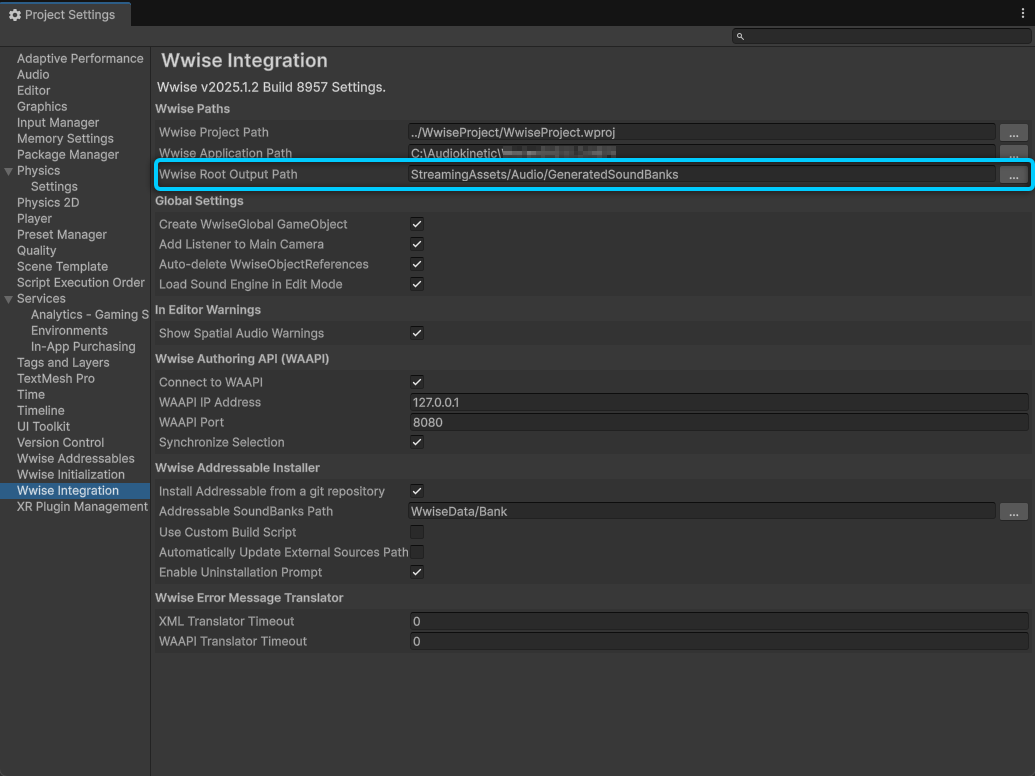The image size is (1035, 776).
Task: Click the search magnifier icon
Action: pyautogui.click(x=740, y=36)
